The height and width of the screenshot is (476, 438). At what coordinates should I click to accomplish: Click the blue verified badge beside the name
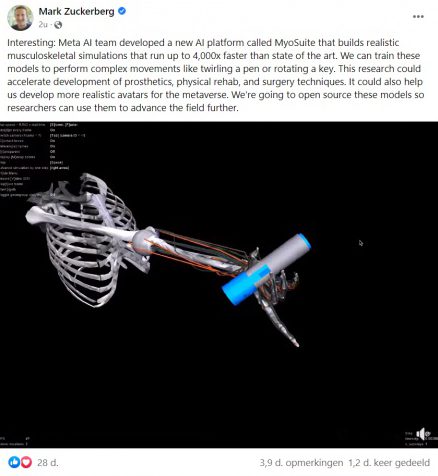122,11
